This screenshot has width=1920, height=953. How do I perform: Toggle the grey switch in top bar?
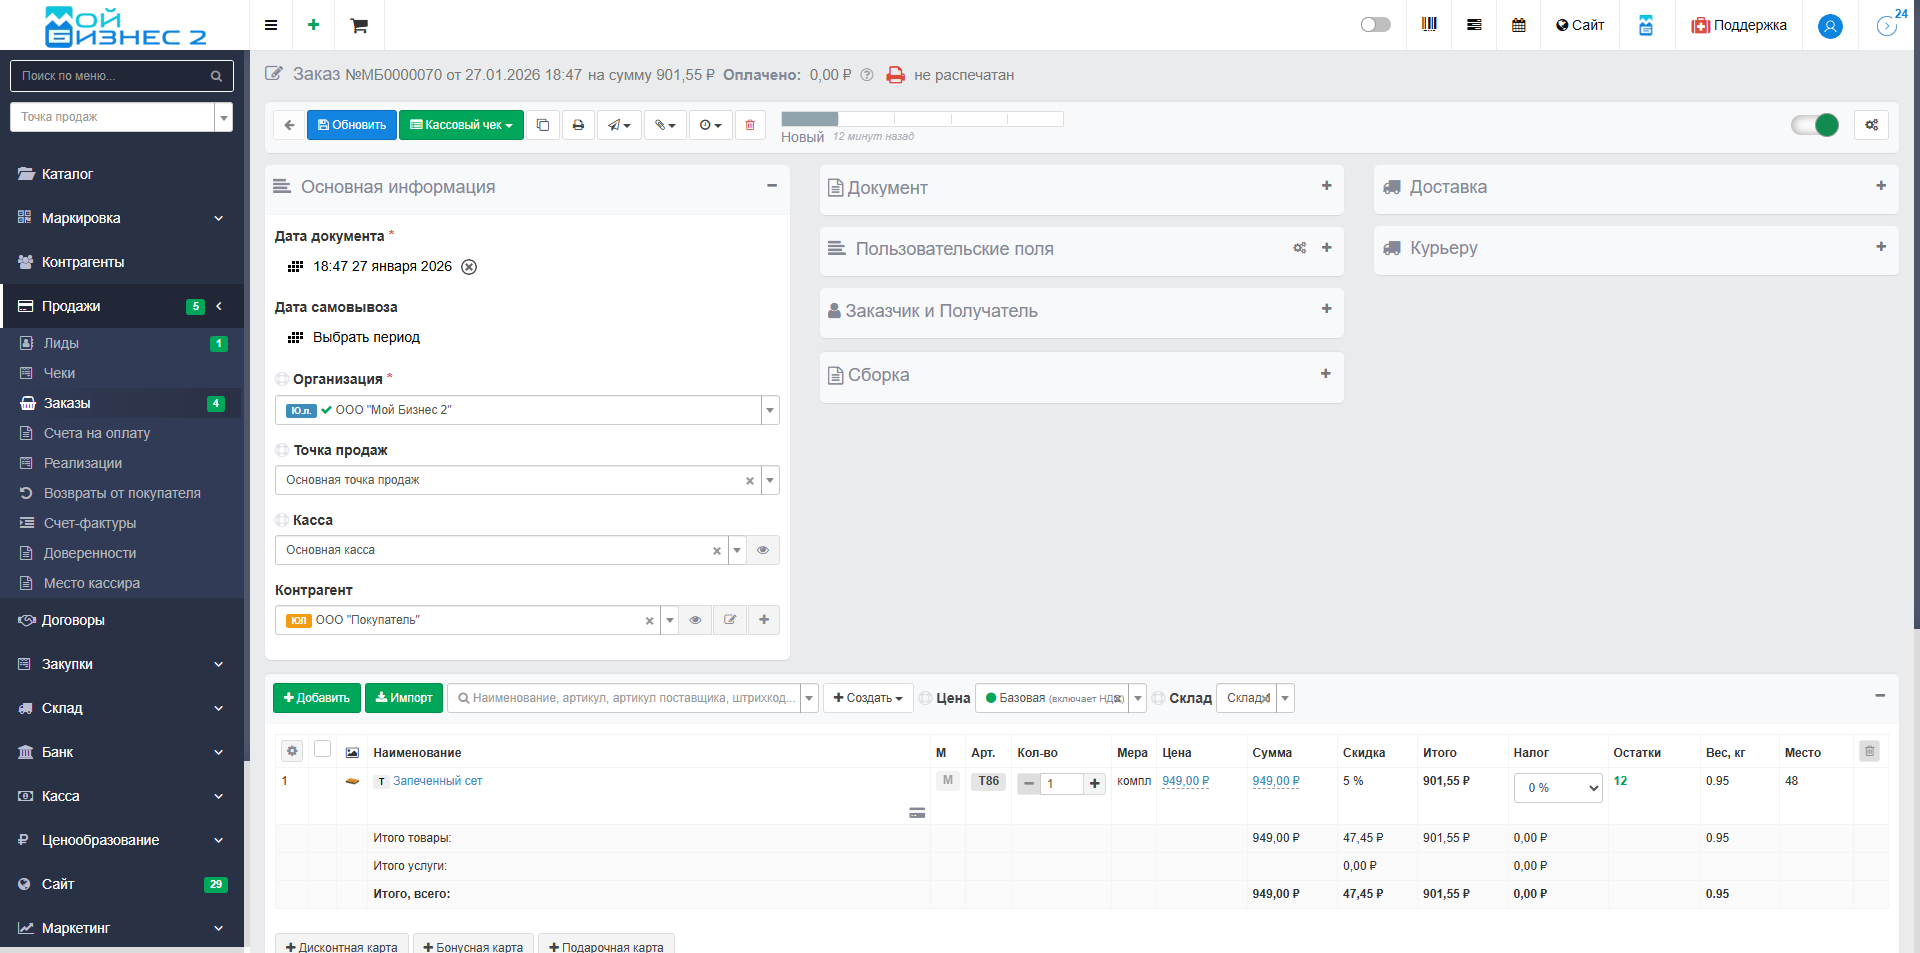(x=1375, y=25)
